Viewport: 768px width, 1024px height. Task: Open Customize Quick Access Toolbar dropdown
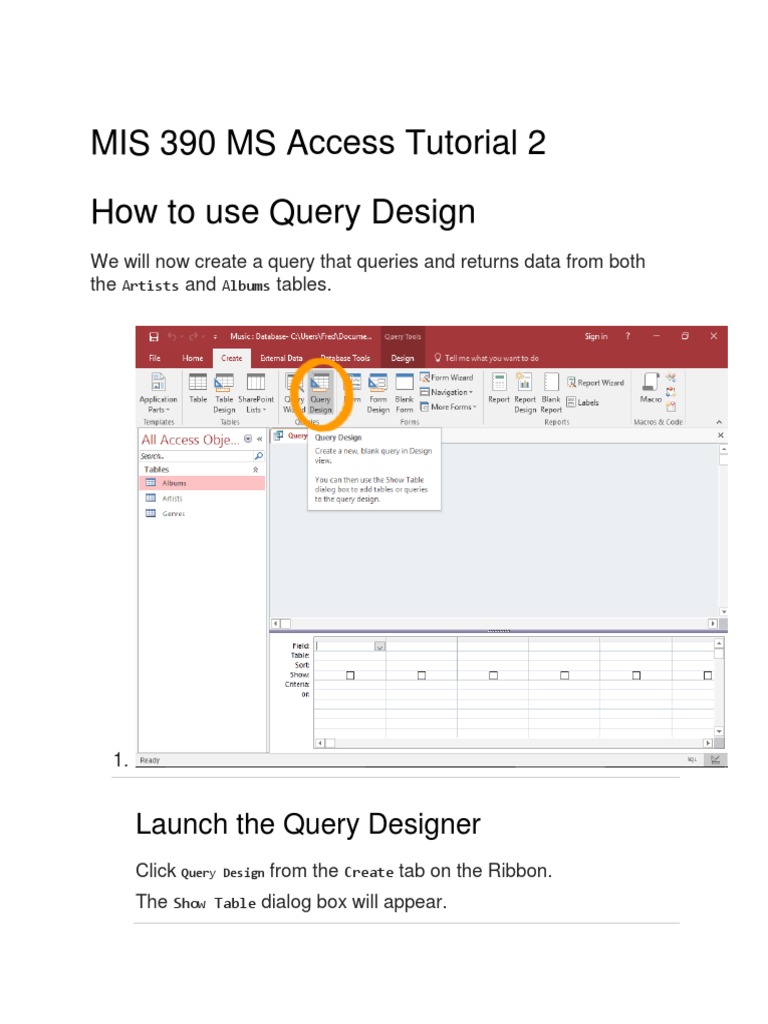(x=215, y=336)
